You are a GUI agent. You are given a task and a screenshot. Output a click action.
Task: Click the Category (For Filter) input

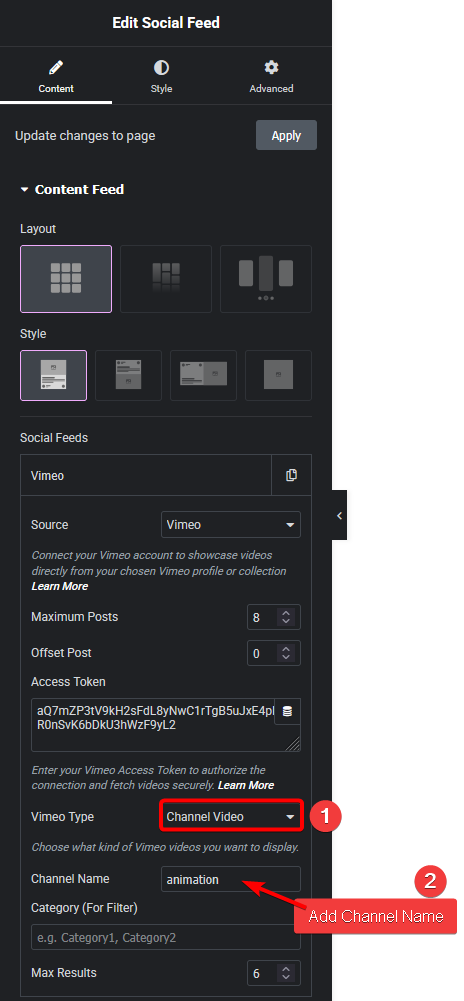tap(166, 937)
